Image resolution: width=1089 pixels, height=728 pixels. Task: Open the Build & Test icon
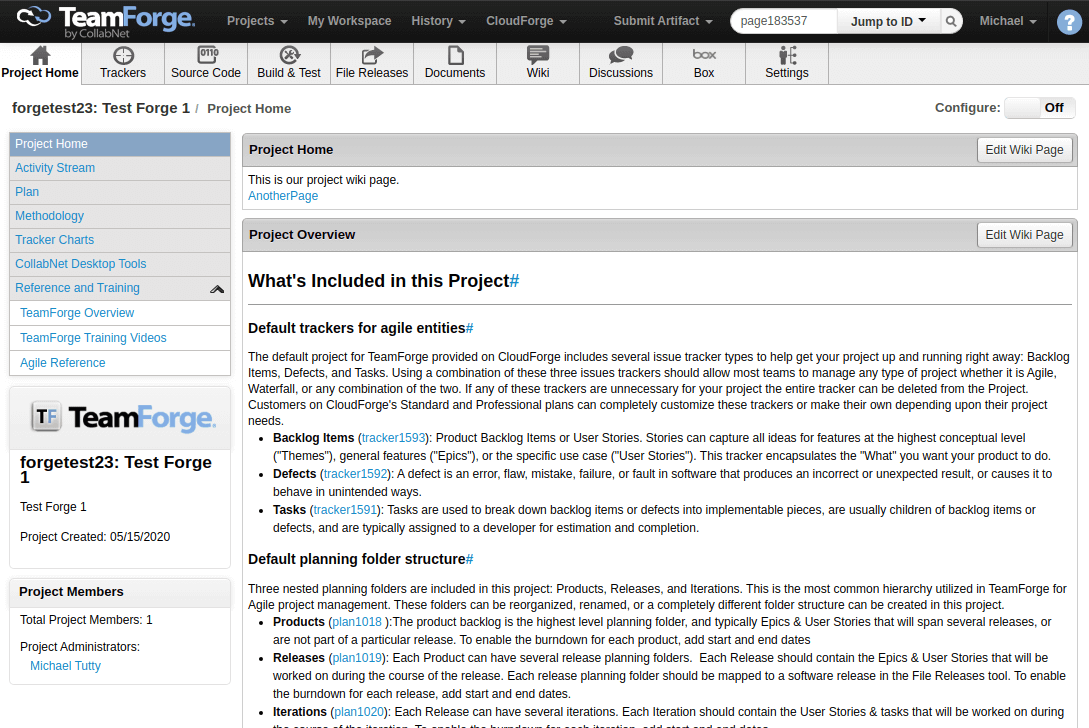[289, 55]
